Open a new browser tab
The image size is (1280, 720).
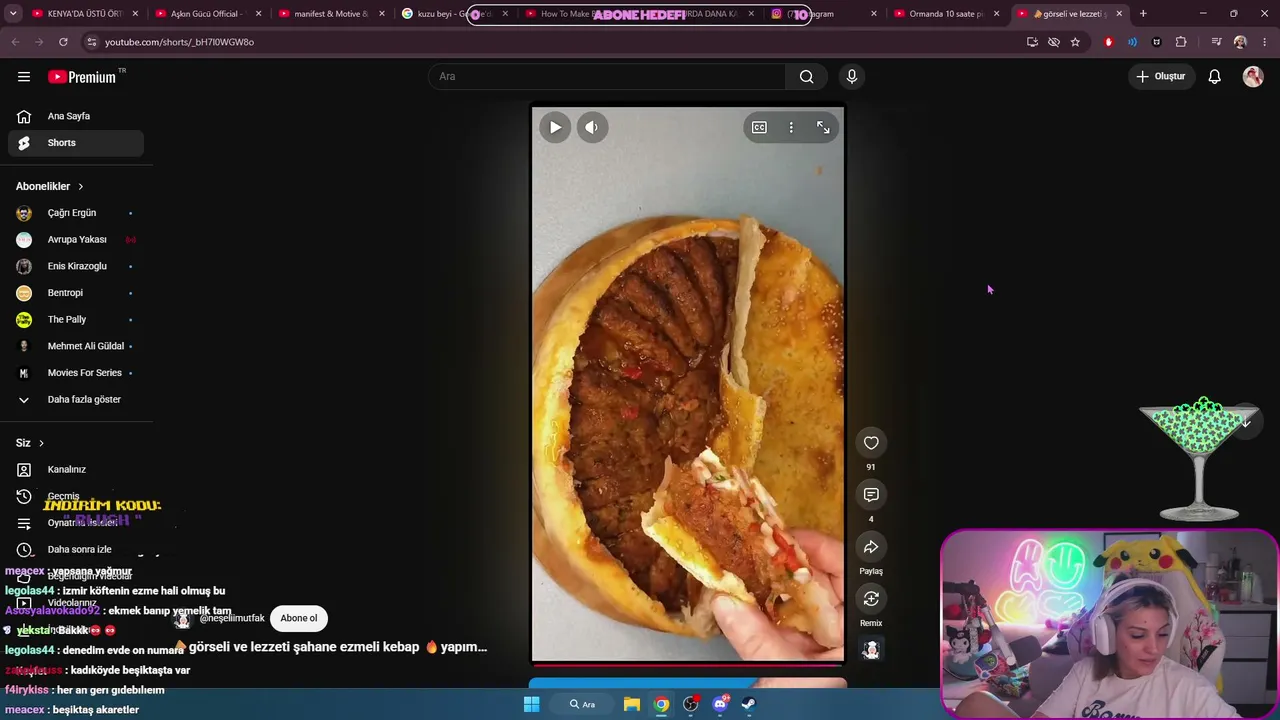1143,14
